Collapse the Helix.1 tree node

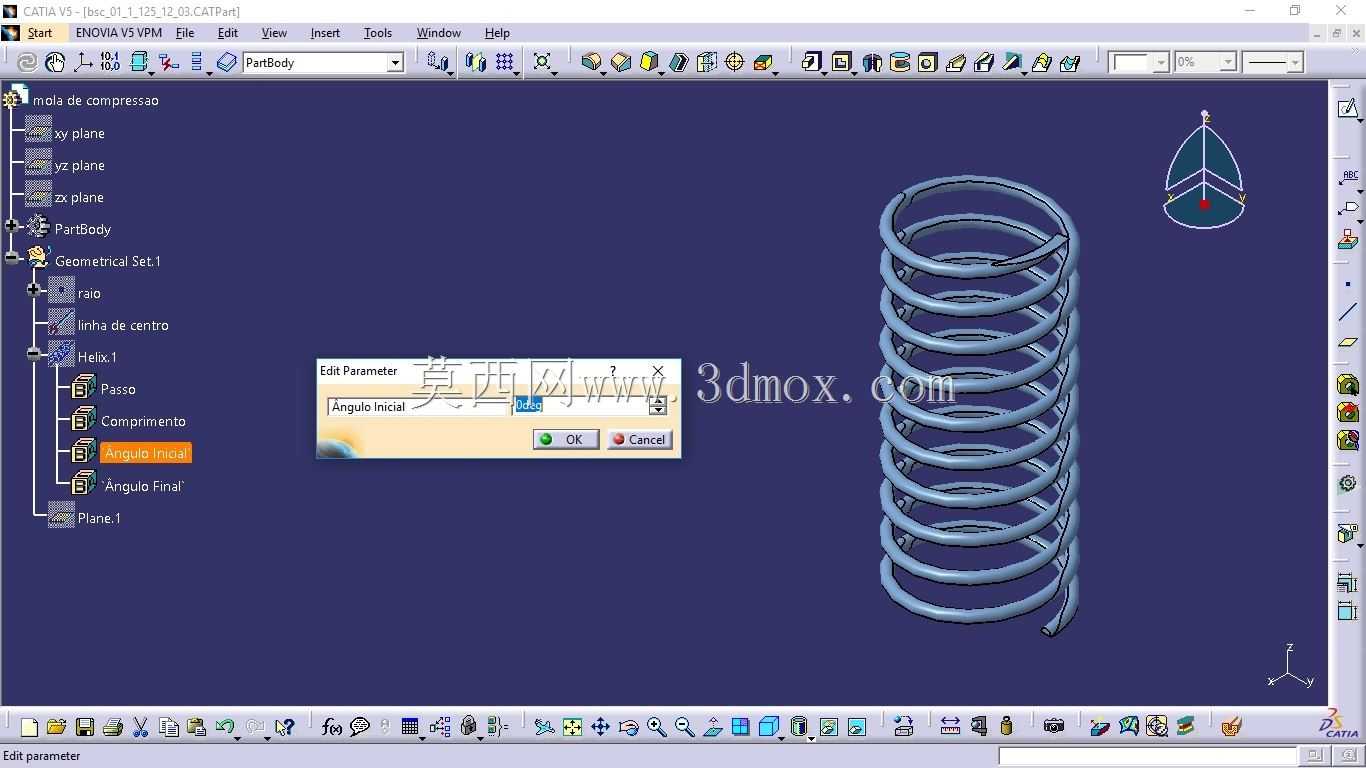(34, 354)
